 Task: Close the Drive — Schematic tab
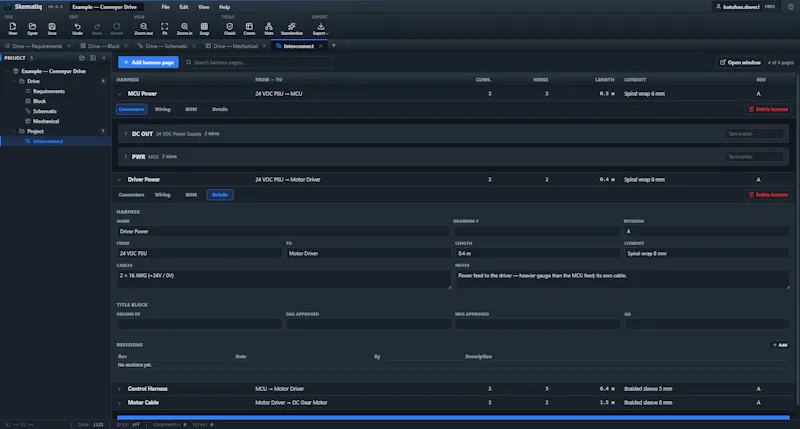tap(194, 46)
